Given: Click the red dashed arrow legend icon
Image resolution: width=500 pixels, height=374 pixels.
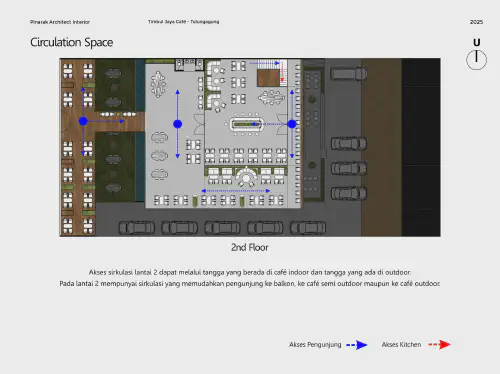Looking at the screenshot, I should [439, 344].
